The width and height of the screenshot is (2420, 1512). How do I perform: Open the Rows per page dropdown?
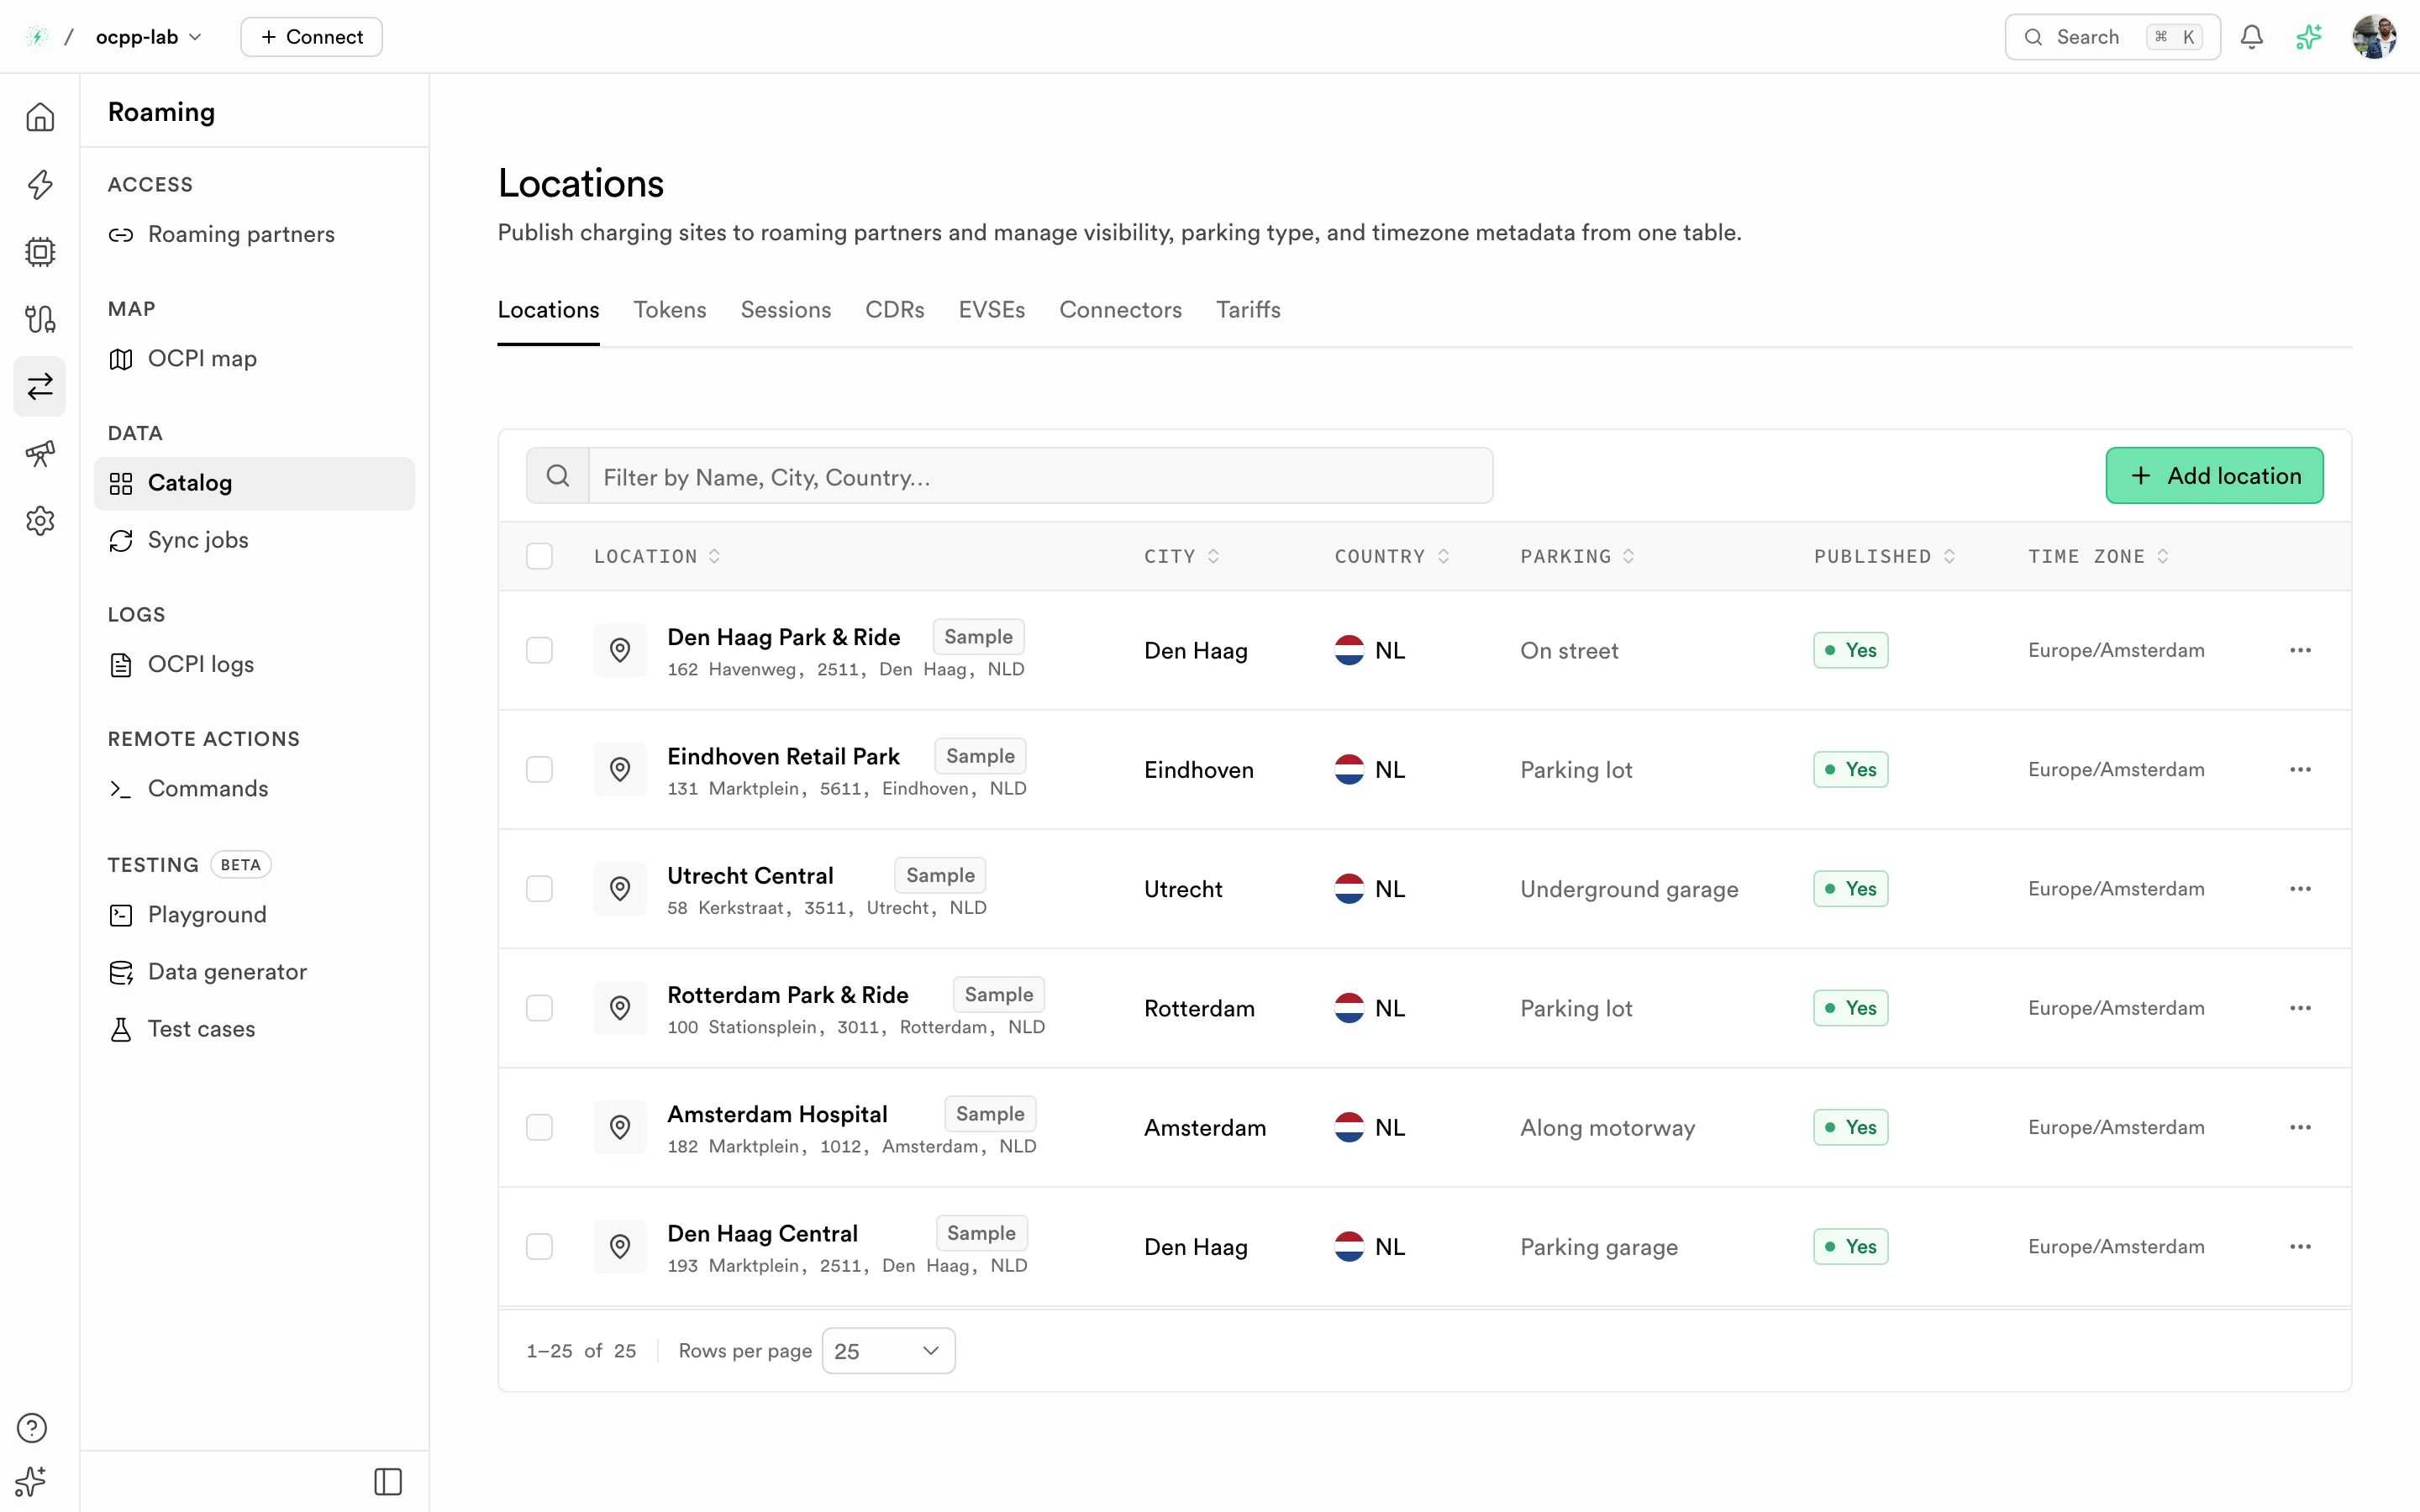888,1351
